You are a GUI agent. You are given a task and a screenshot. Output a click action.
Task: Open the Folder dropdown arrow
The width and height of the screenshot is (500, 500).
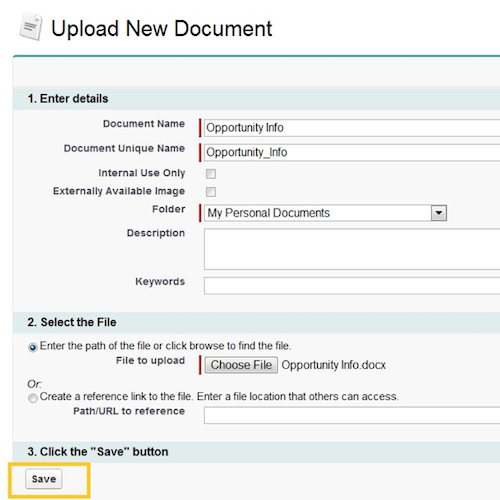[x=439, y=213]
